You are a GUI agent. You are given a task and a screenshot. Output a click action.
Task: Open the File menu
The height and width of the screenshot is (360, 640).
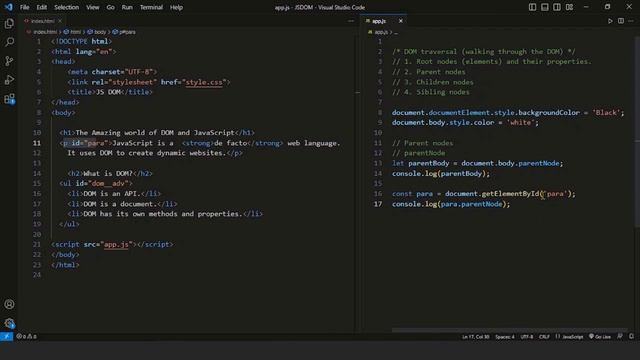coord(24,7)
